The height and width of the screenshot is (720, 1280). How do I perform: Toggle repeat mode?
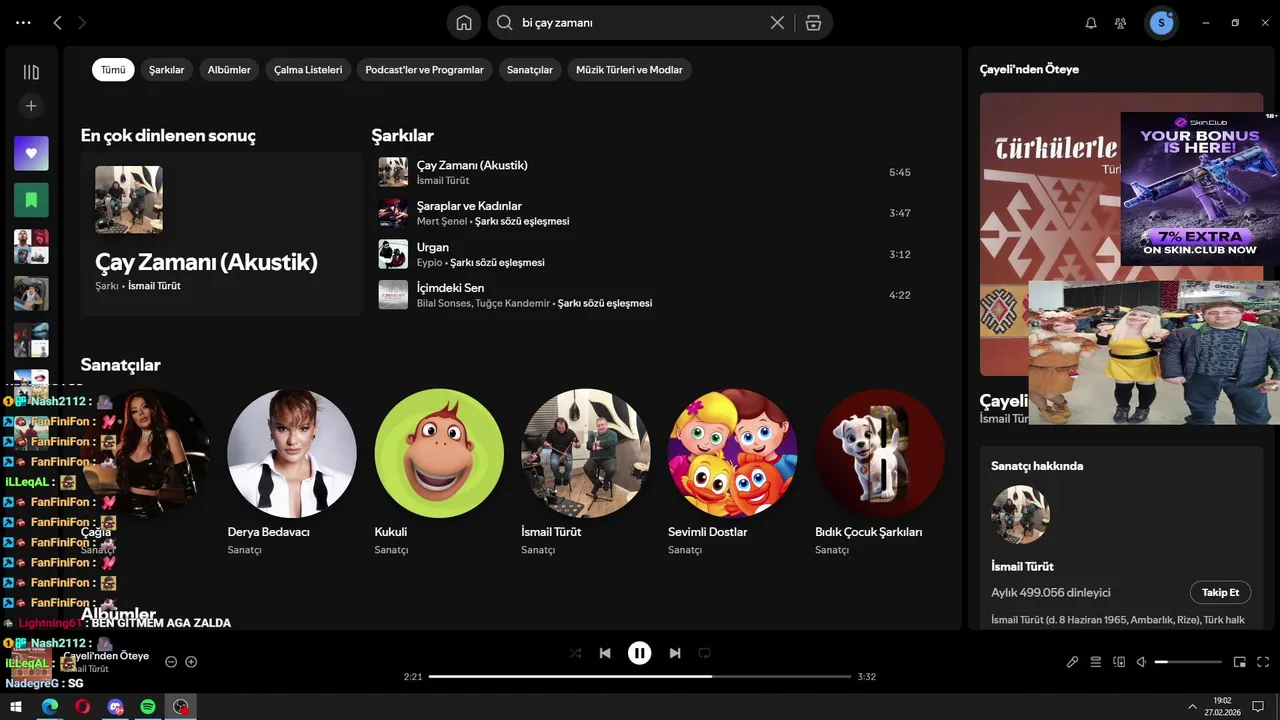pos(704,653)
